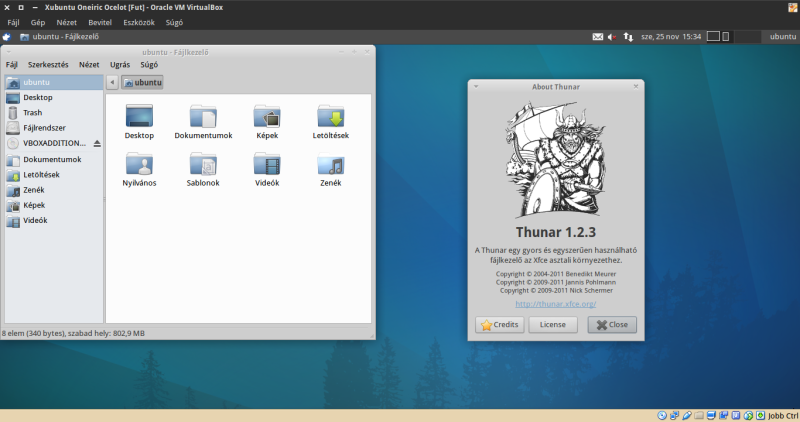The width and height of the screenshot is (800, 422).
Task: Click the Xfce applications menu icon
Action: click(6, 37)
